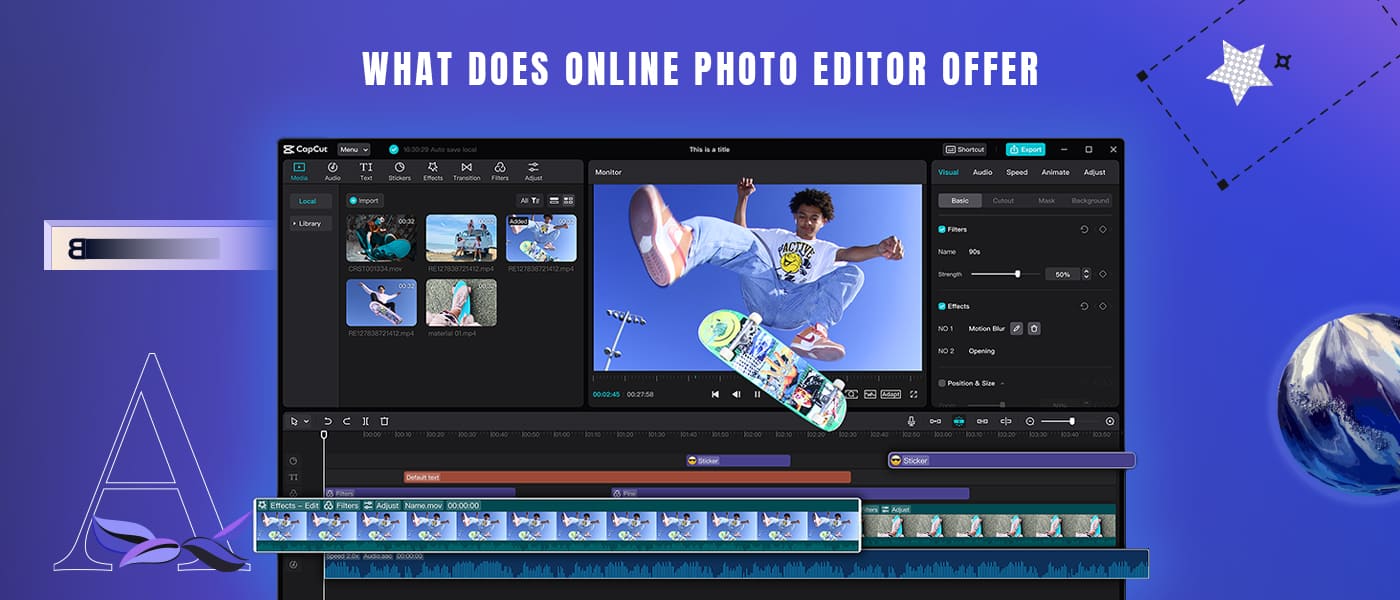Add keyframe for Effects section
1400x600 pixels.
(x=1103, y=306)
